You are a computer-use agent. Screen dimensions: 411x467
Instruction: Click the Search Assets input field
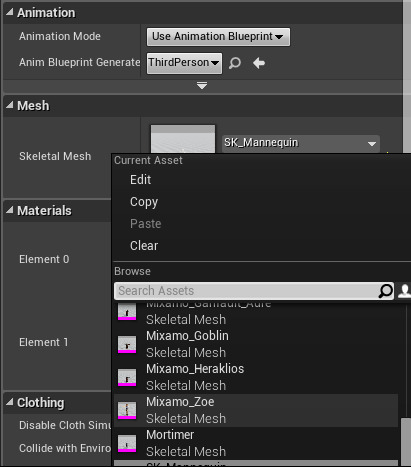pos(254,291)
